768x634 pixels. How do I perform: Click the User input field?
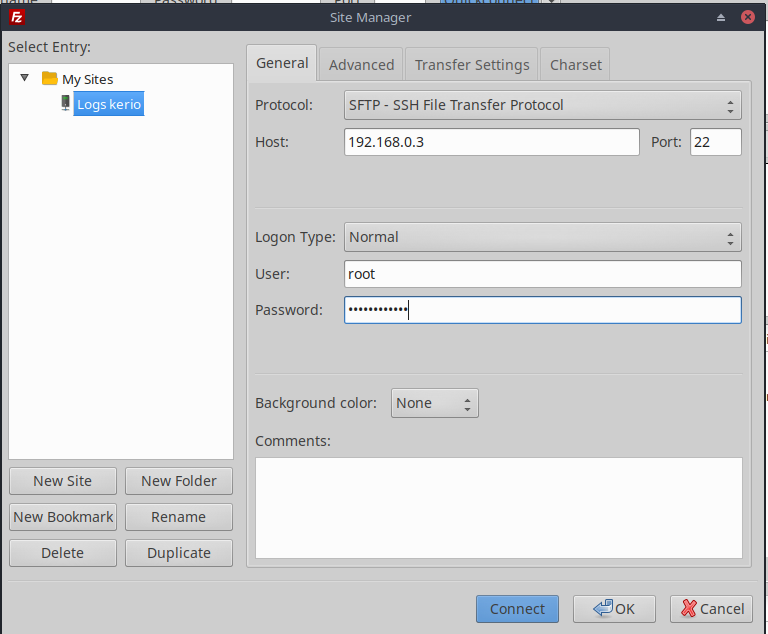pyautogui.click(x=542, y=274)
